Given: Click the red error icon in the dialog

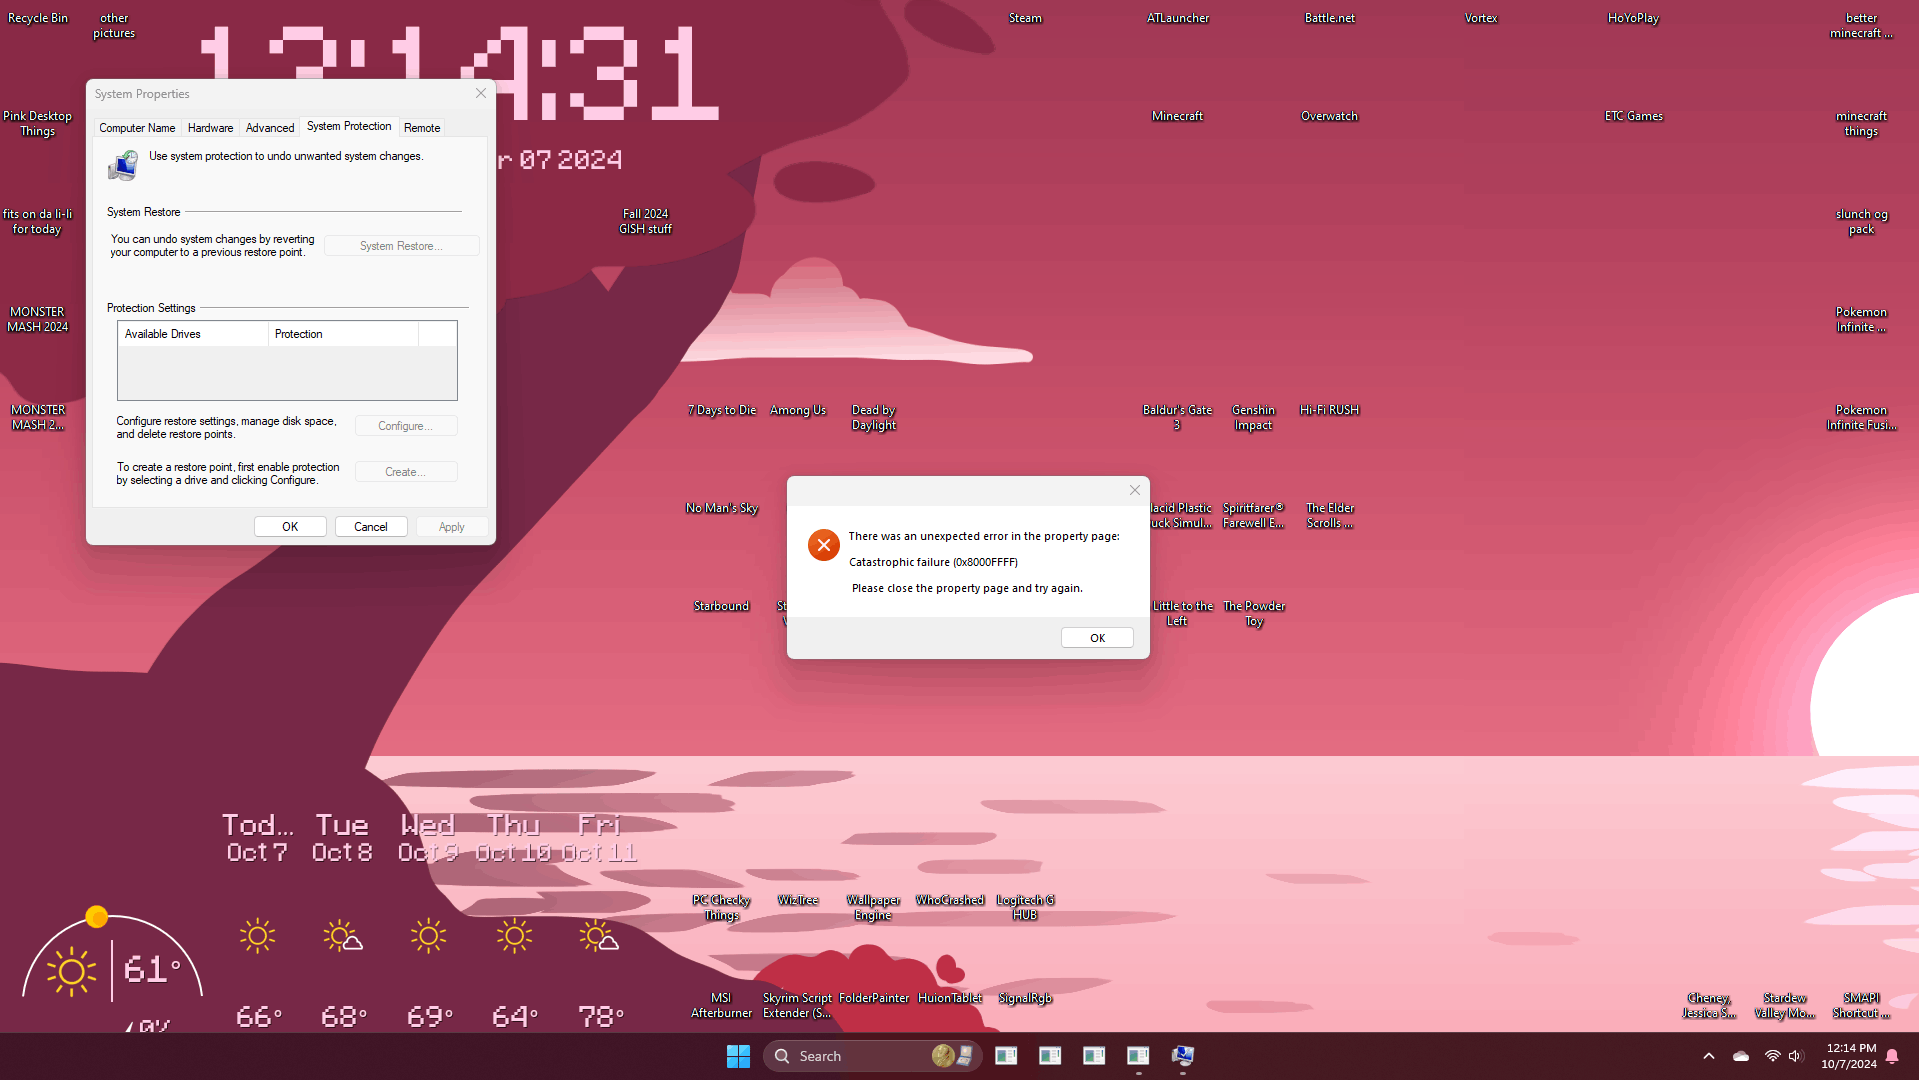Looking at the screenshot, I should pos(824,545).
